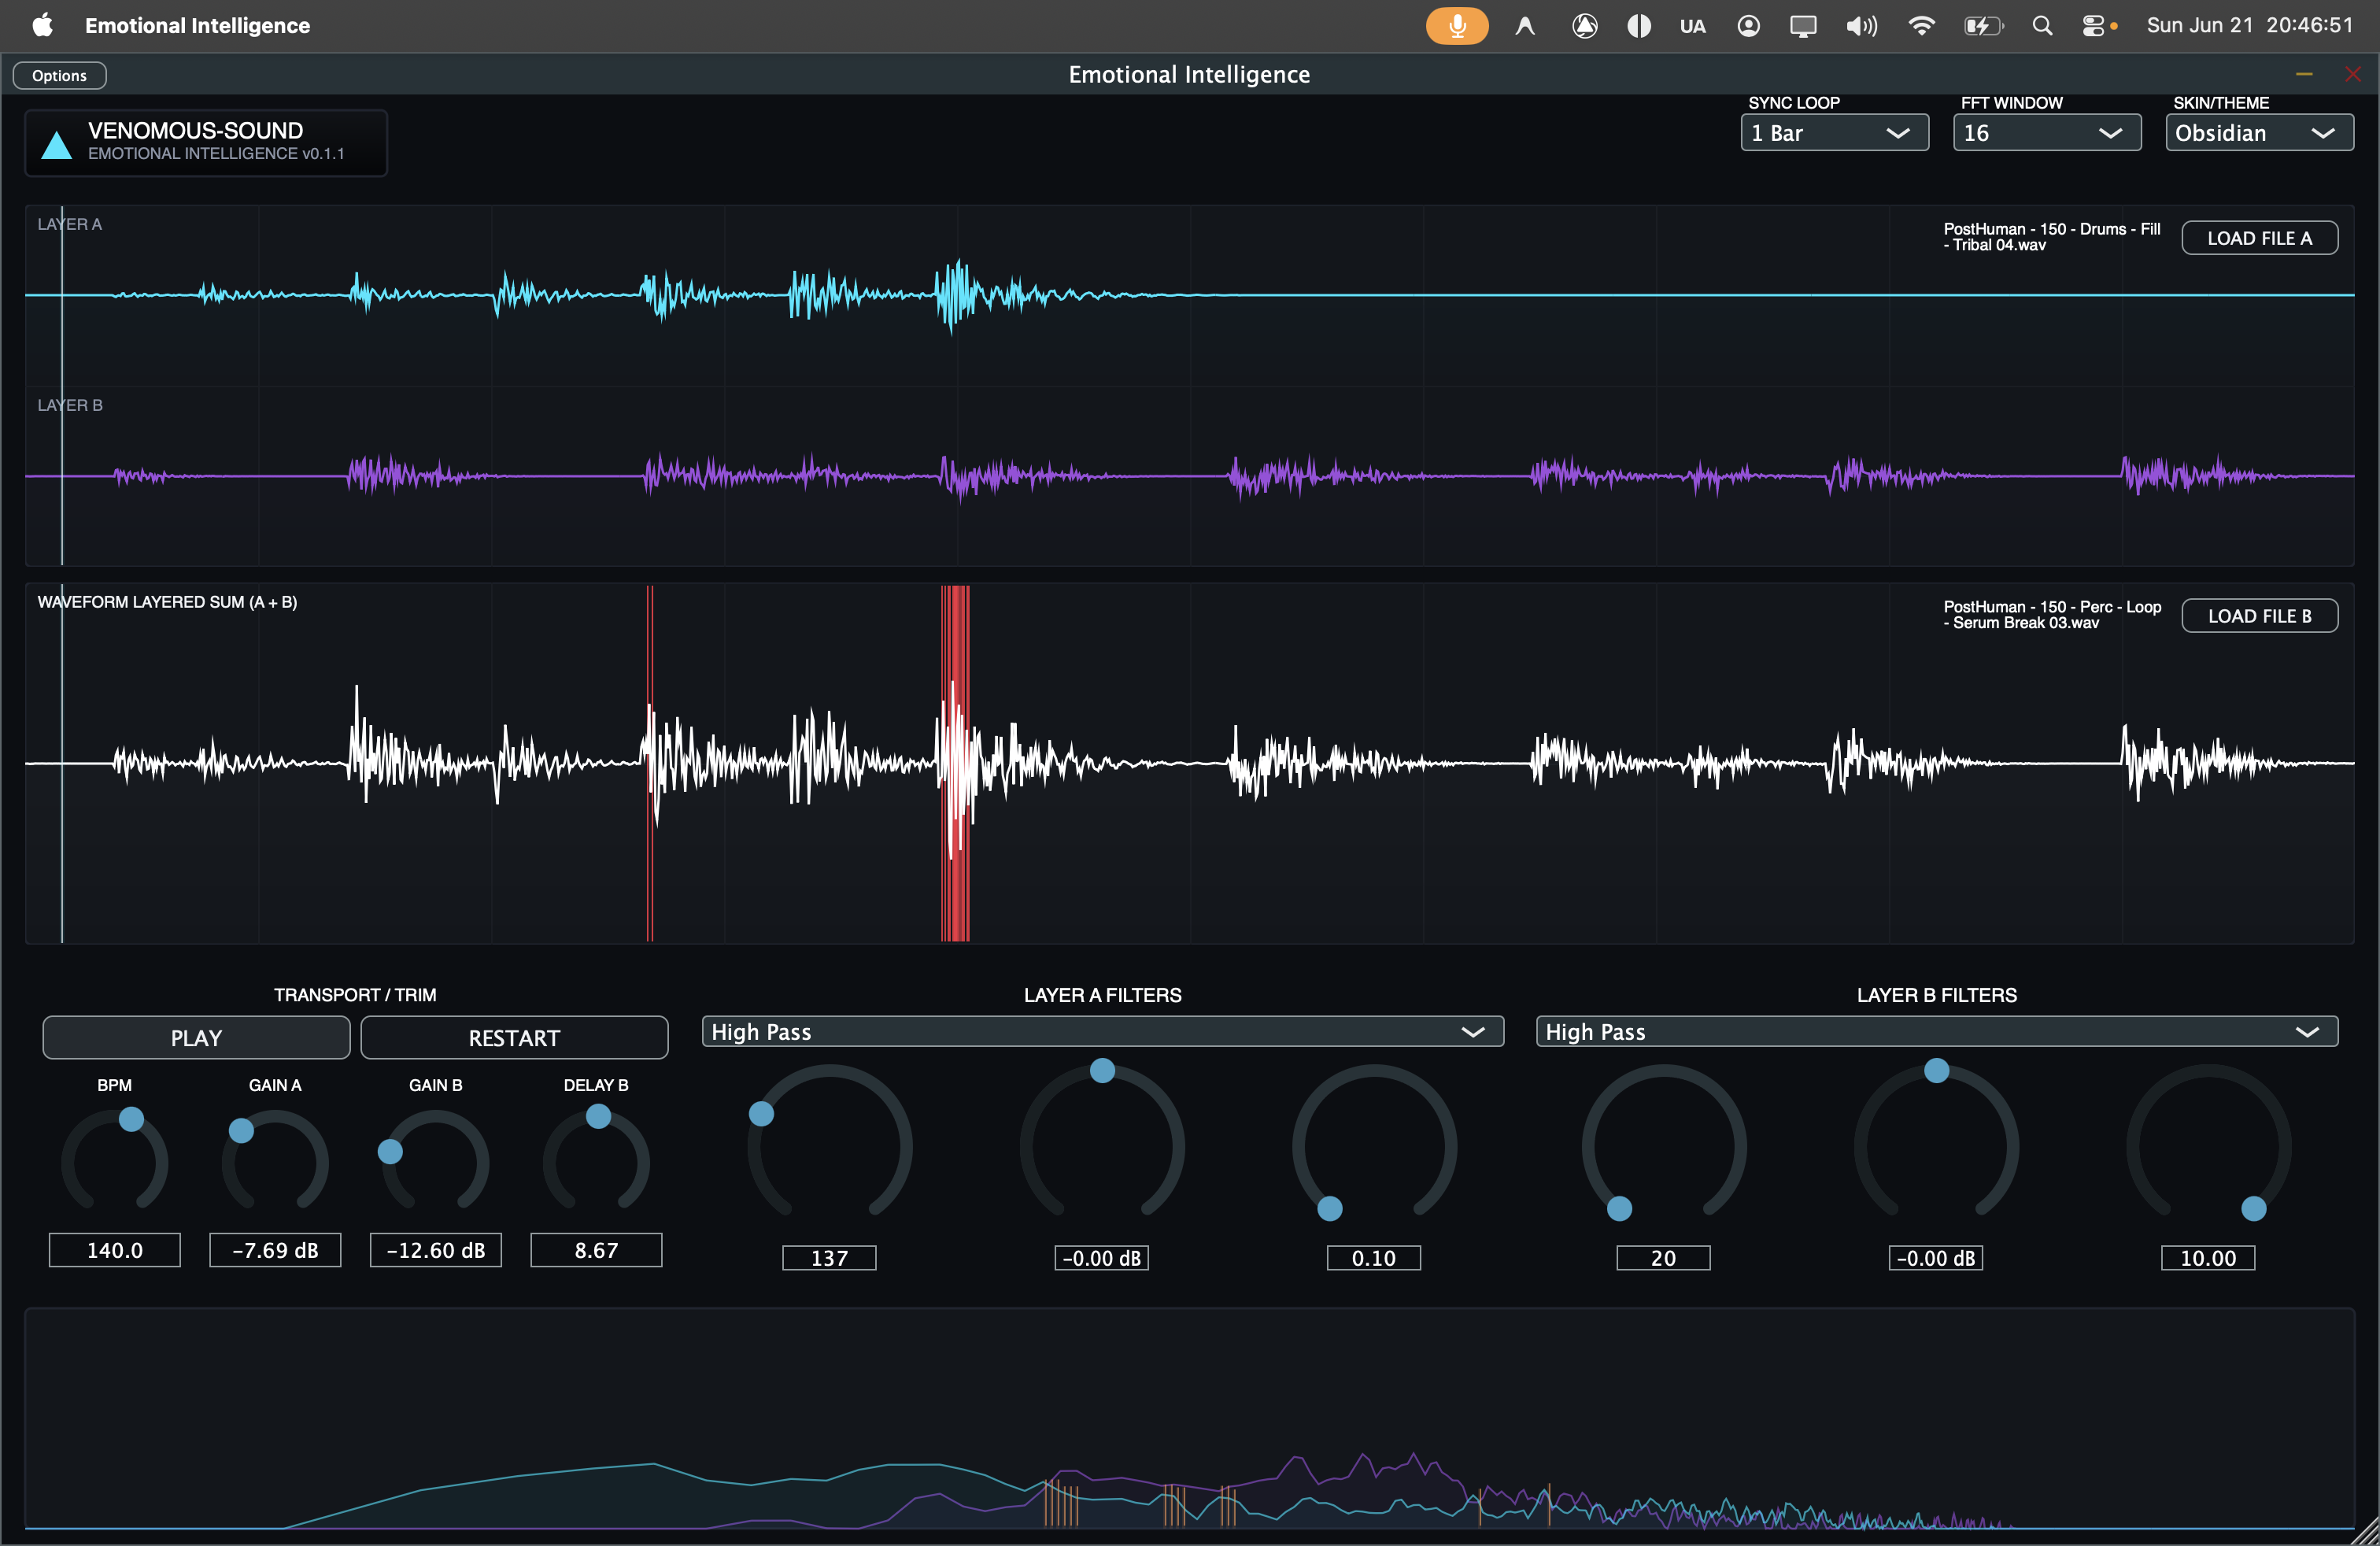Click the Serum Break 03.wav file name label
The image size is (2380, 1546).
coord(2052,615)
